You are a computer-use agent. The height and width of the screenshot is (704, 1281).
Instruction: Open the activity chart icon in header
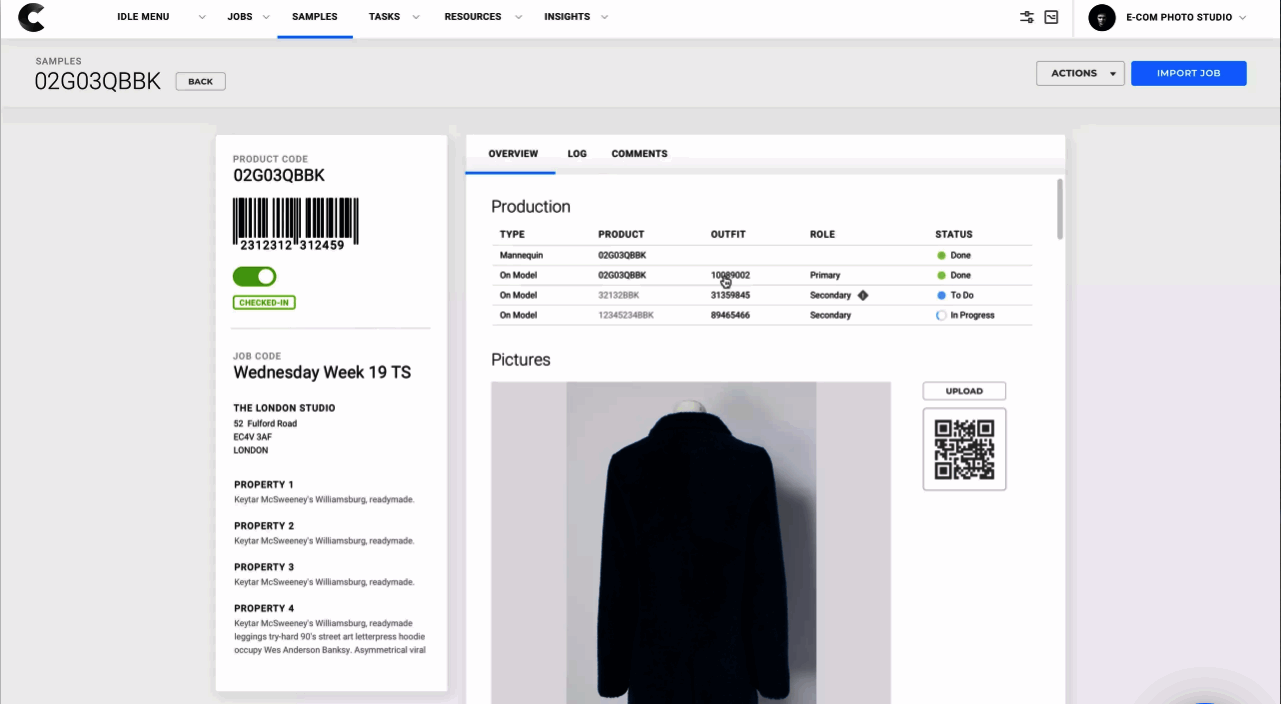(x=1051, y=17)
